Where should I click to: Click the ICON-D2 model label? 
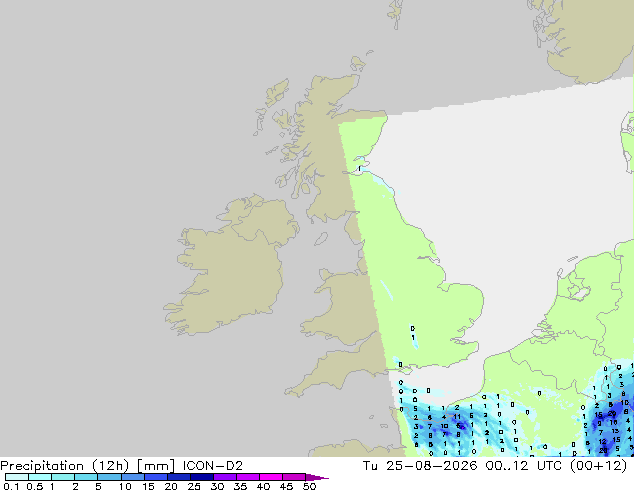point(213,466)
